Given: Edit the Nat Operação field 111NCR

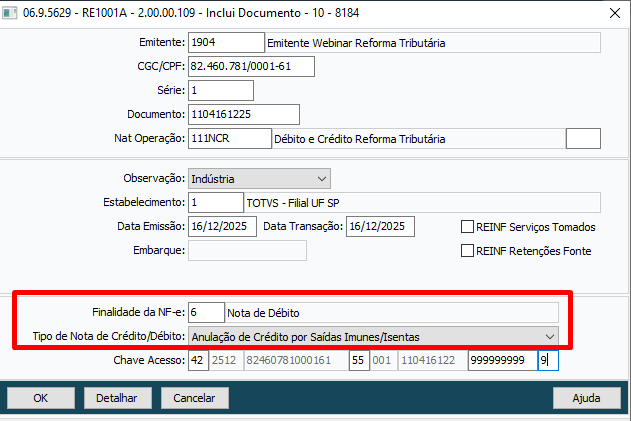Looking at the screenshot, I should [x=230, y=138].
